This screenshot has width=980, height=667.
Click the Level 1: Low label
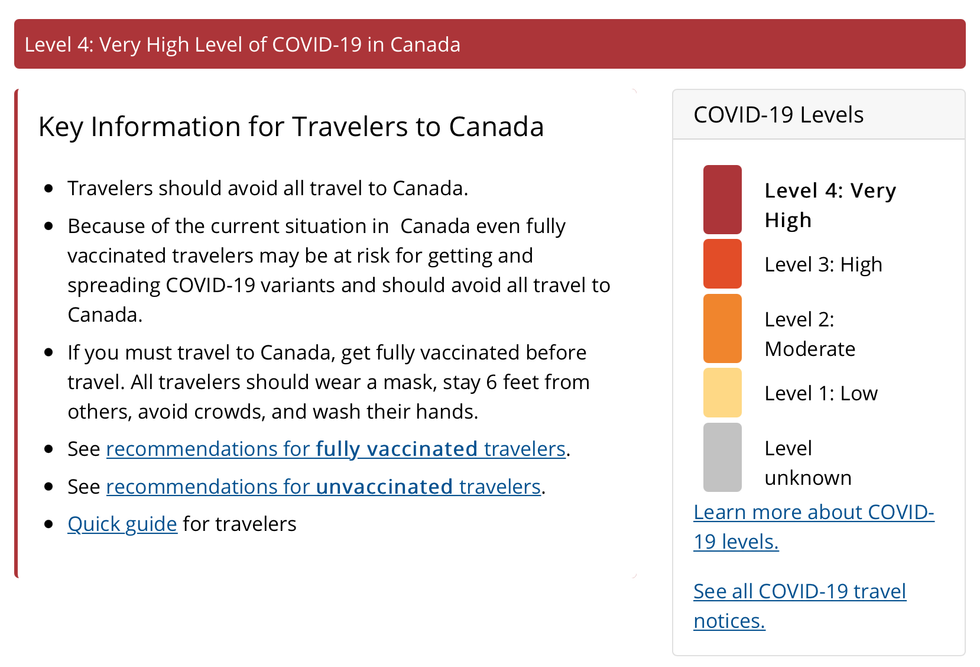click(x=821, y=394)
